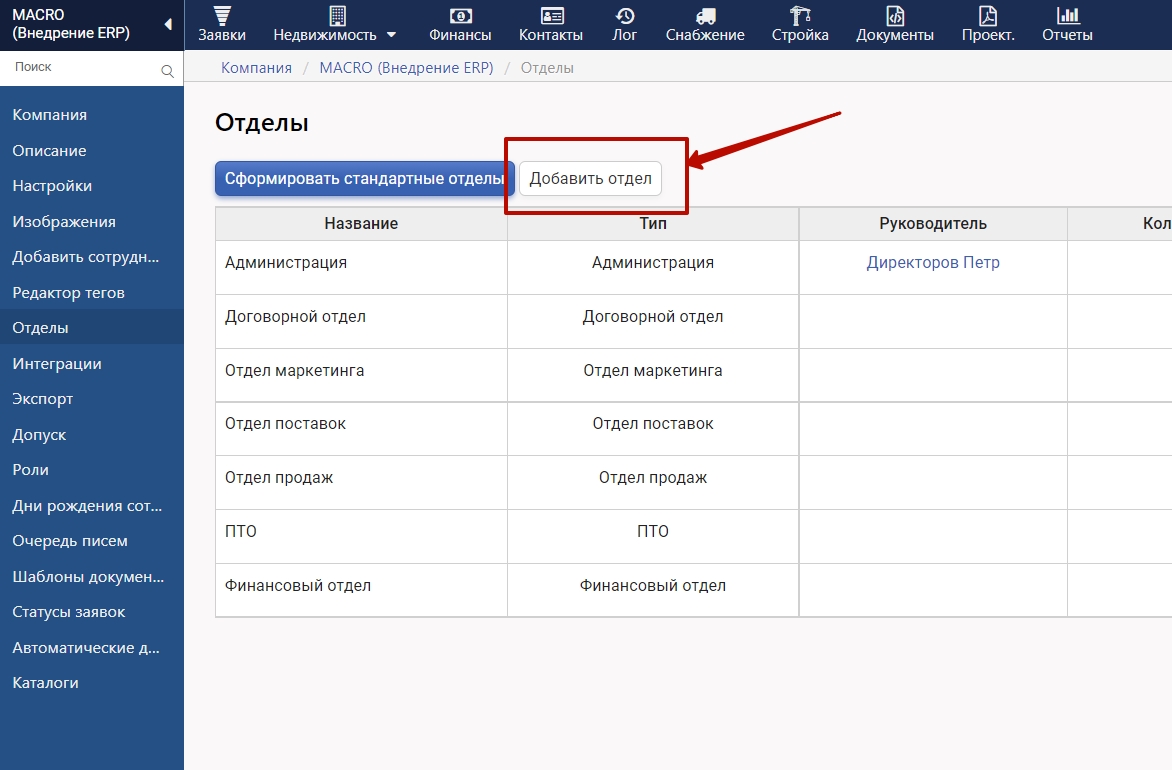Click the Стройка crane icon
This screenshot has height=770, width=1172.
pos(800,15)
